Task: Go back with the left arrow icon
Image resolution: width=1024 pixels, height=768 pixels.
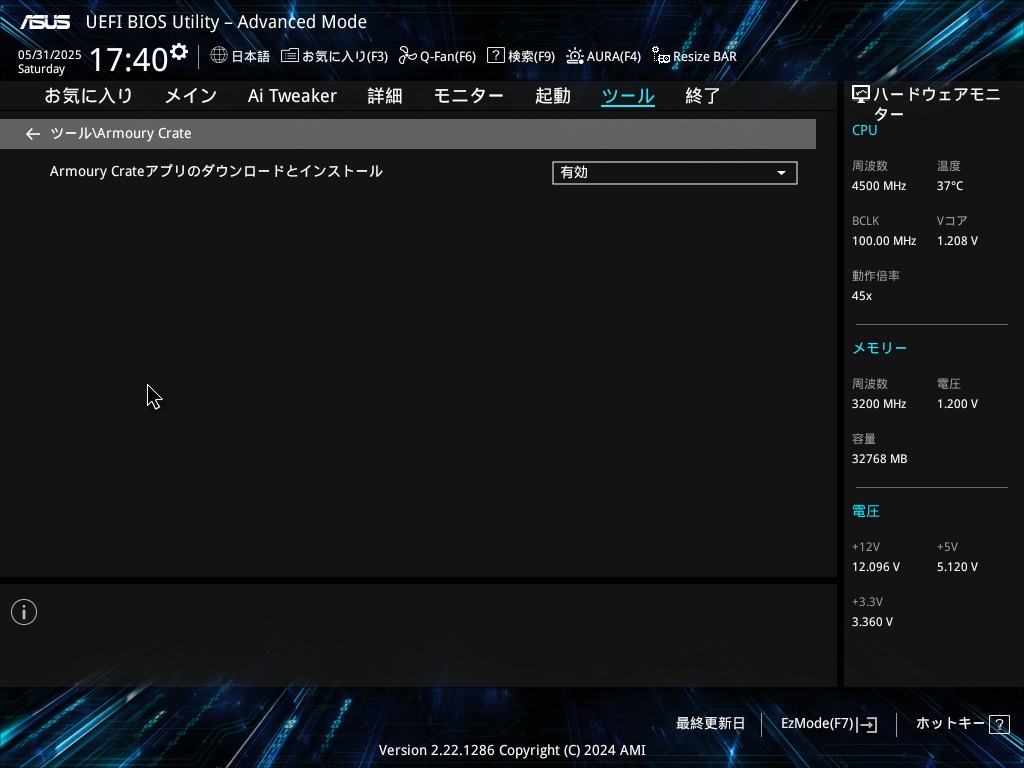Action: [33, 134]
